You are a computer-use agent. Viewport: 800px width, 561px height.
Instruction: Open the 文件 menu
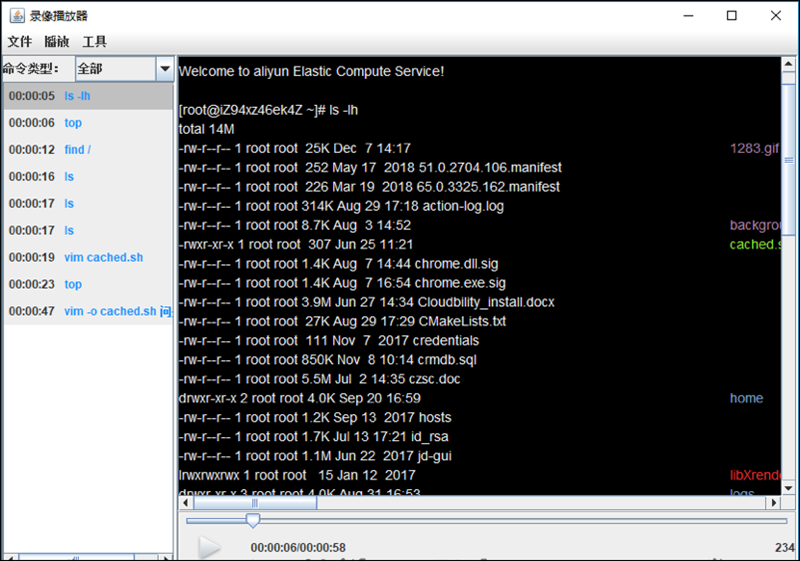(x=20, y=42)
